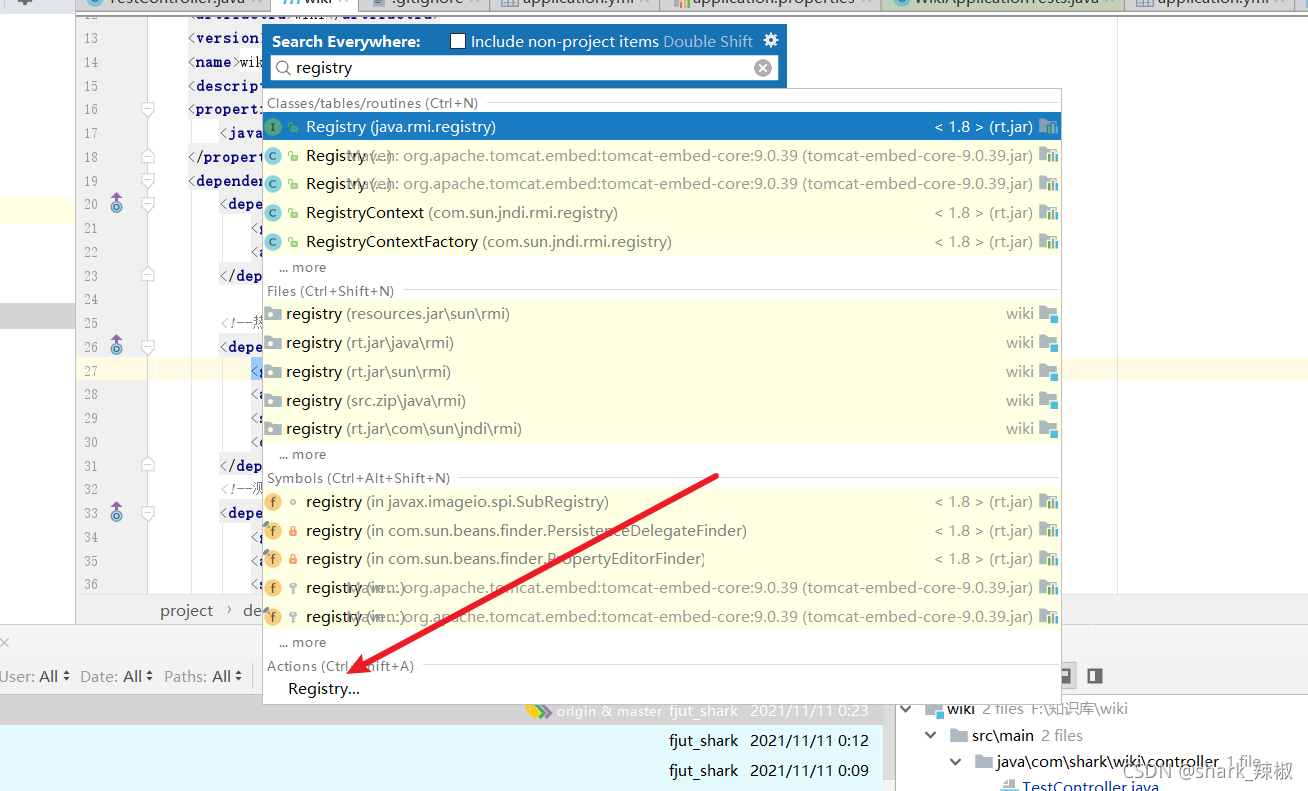1308x791 pixels.
Task: Select wiki 2 files root node
Action: tap(1024, 709)
